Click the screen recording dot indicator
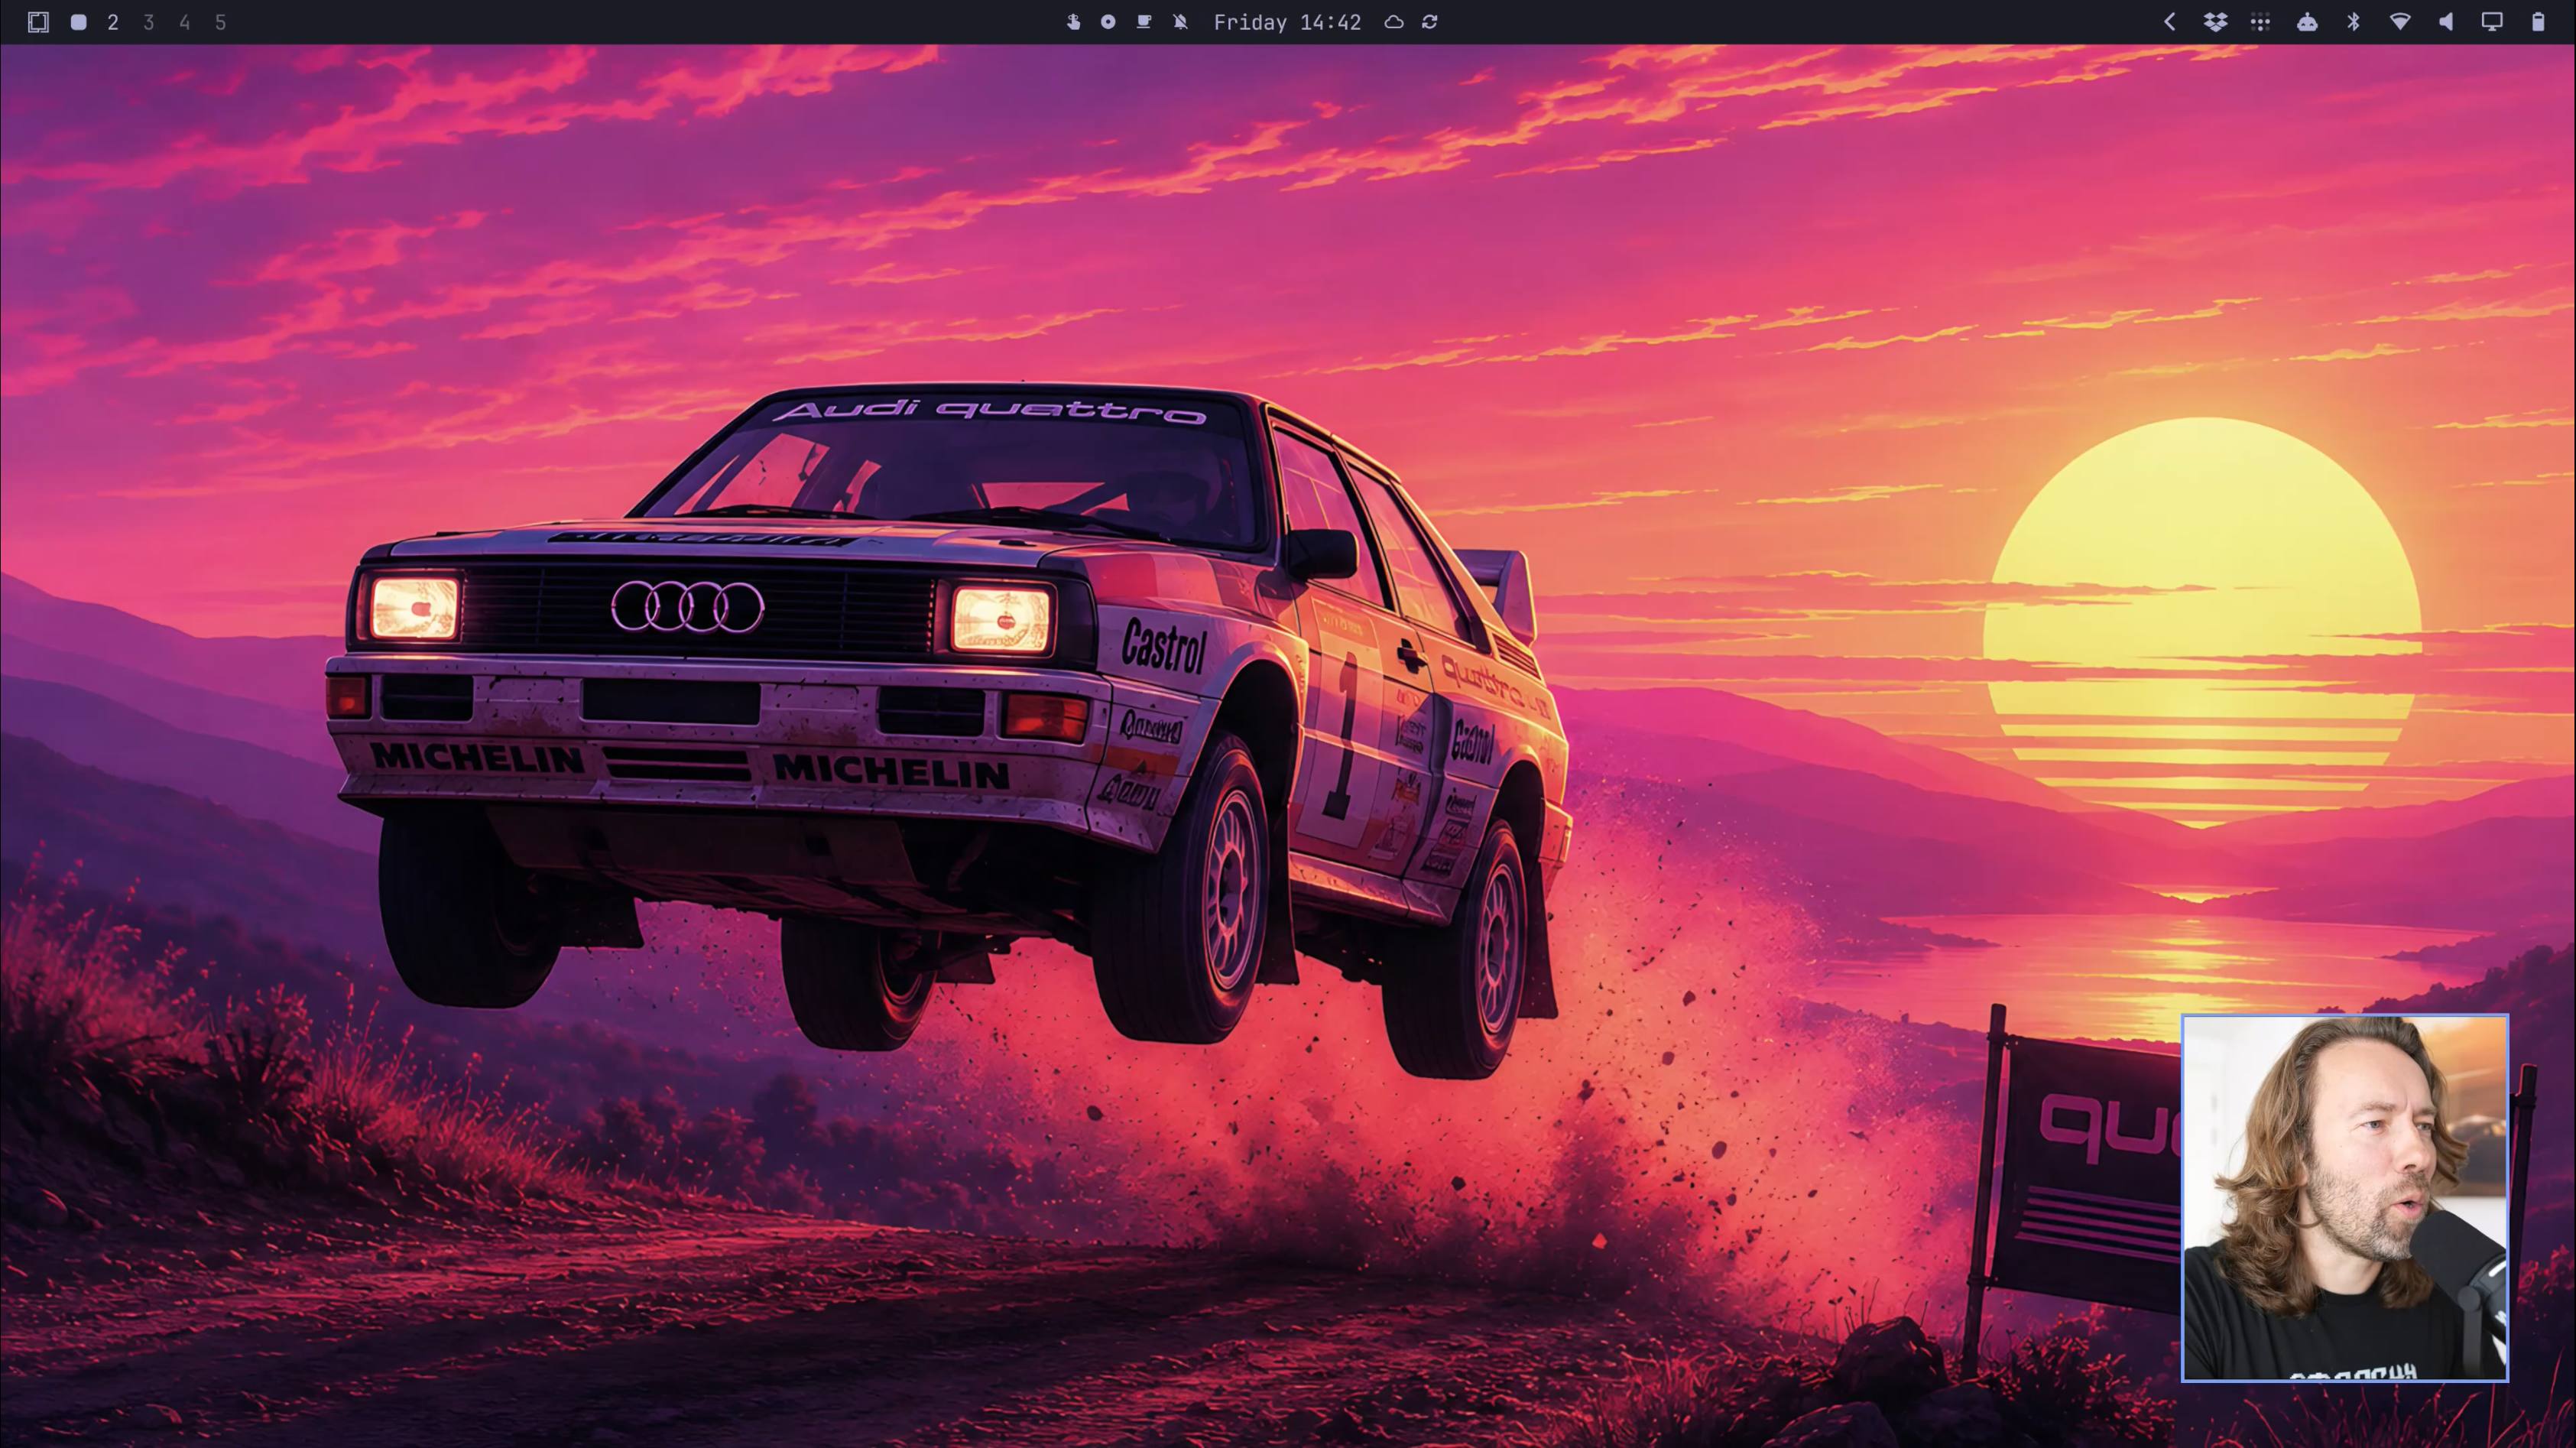The width and height of the screenshot is (2576, 1448). [x=1108, y=22]
